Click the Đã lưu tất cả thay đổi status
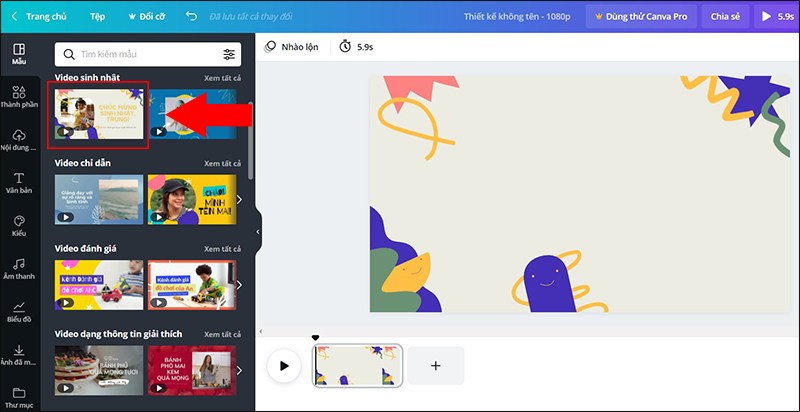Screen dimensions: 800x412 coord(251,16)
